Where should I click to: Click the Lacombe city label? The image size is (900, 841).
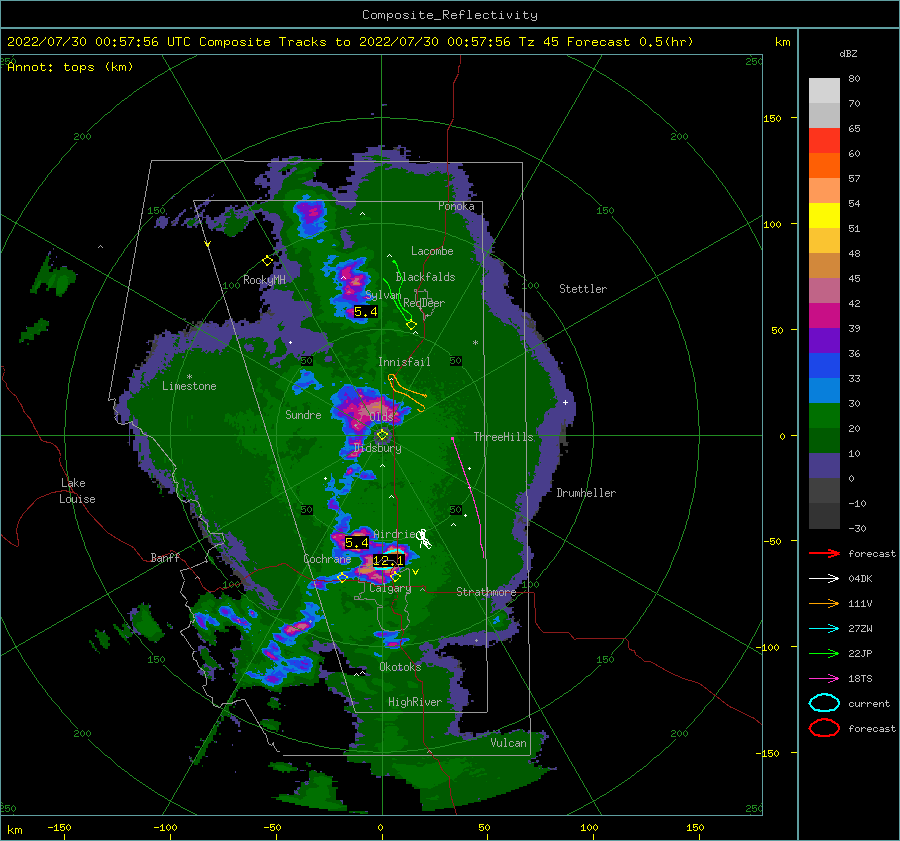[432, 251]
